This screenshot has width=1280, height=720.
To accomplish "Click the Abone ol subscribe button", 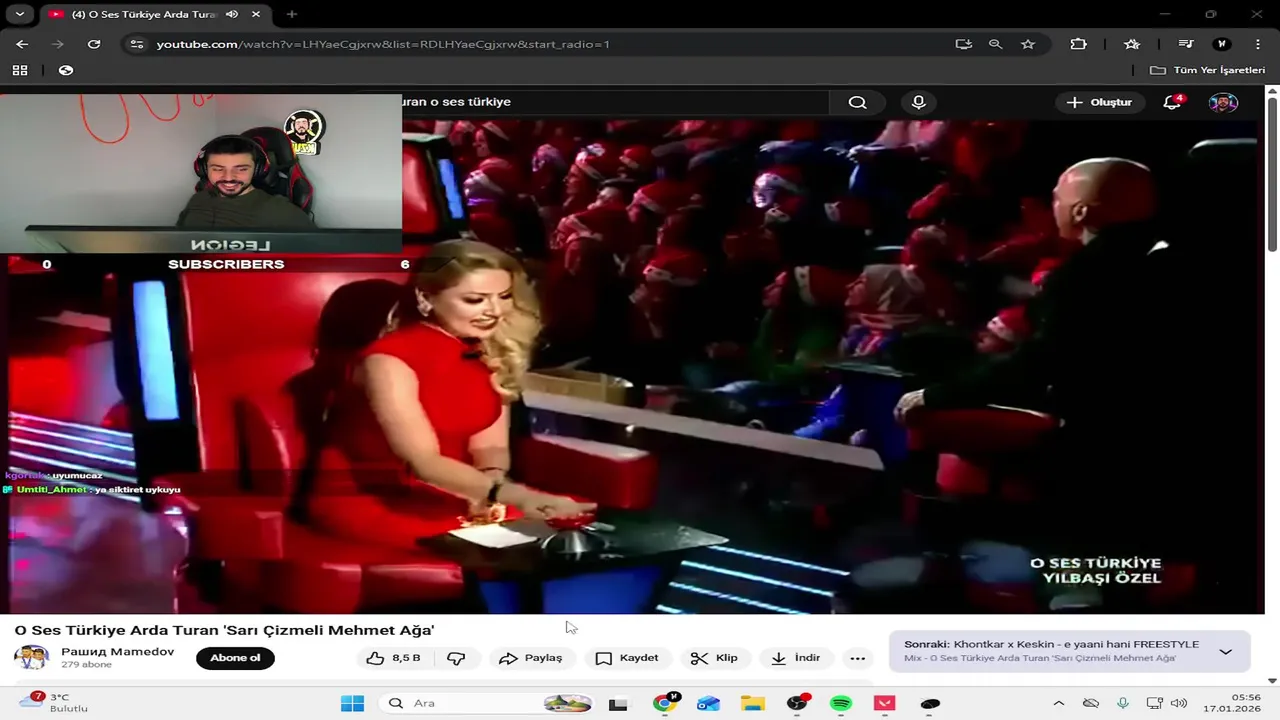I will tap(235, 658).
